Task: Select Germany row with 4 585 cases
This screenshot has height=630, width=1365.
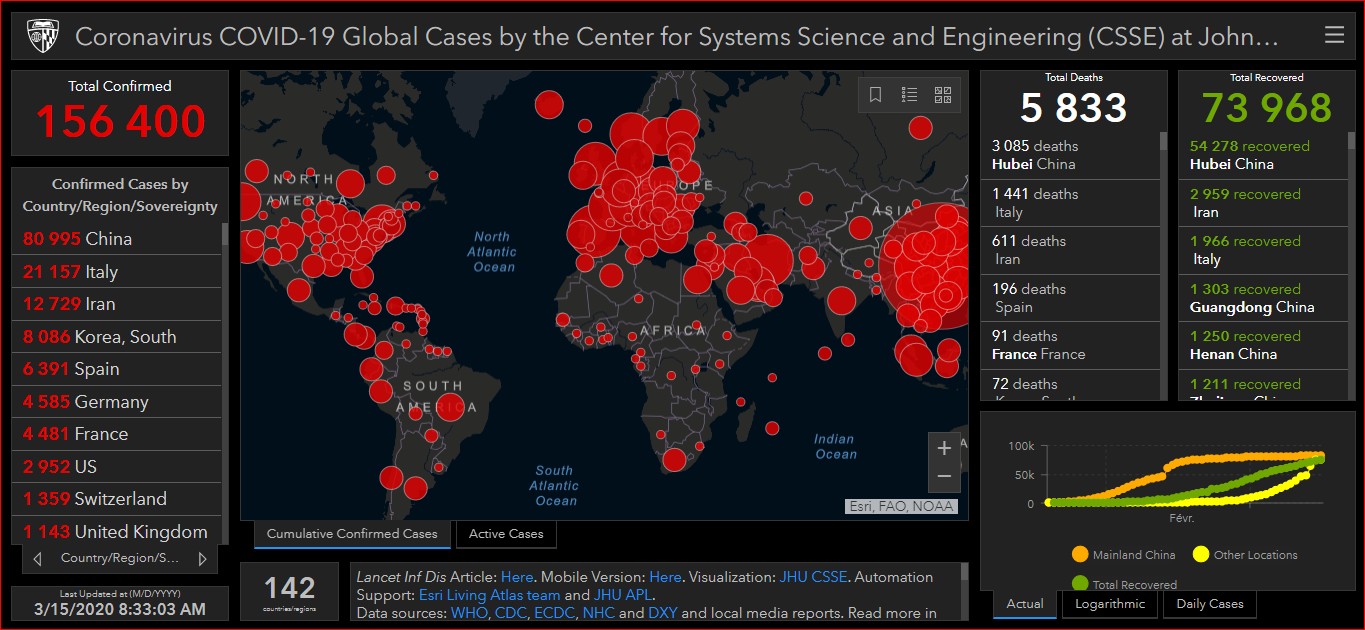Action: (116, 402)
